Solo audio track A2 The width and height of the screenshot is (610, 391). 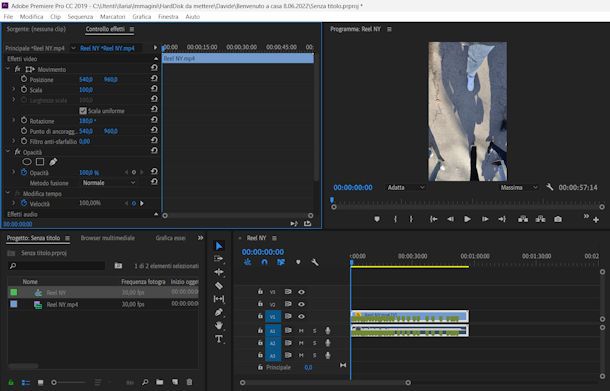pos(314,343)
